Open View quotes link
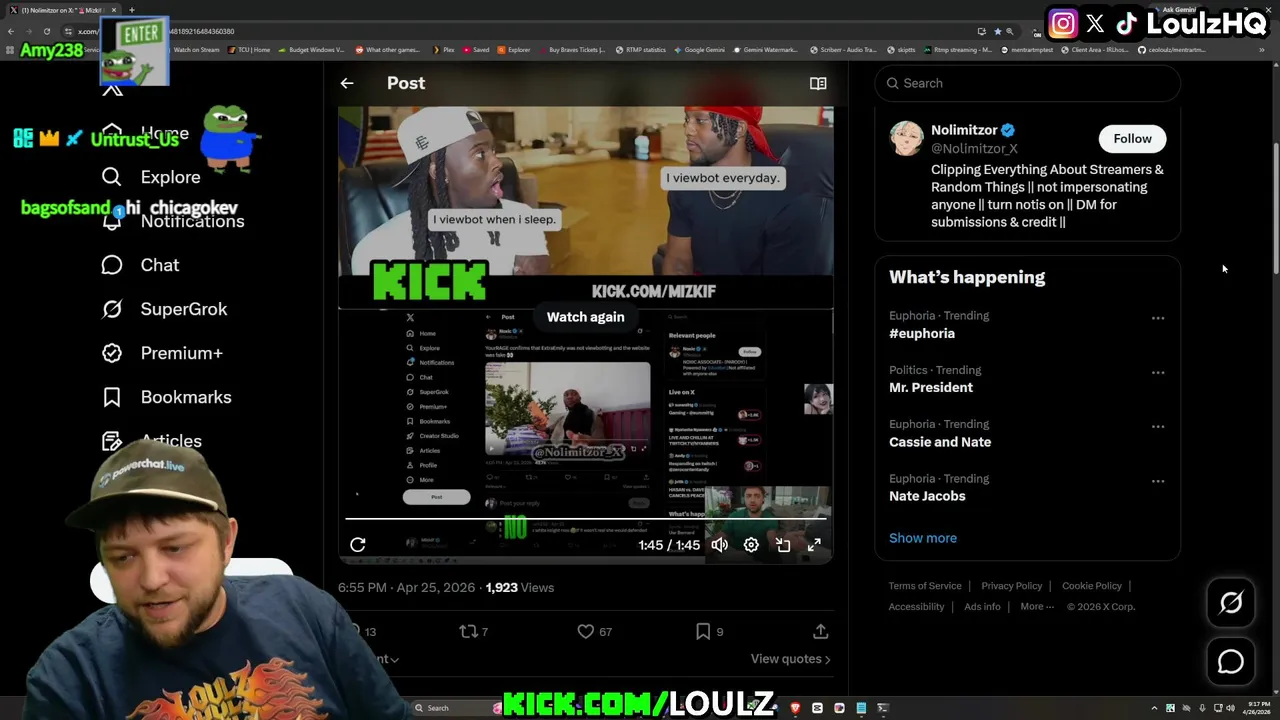 pyautogui.click(x=790, y=659)
